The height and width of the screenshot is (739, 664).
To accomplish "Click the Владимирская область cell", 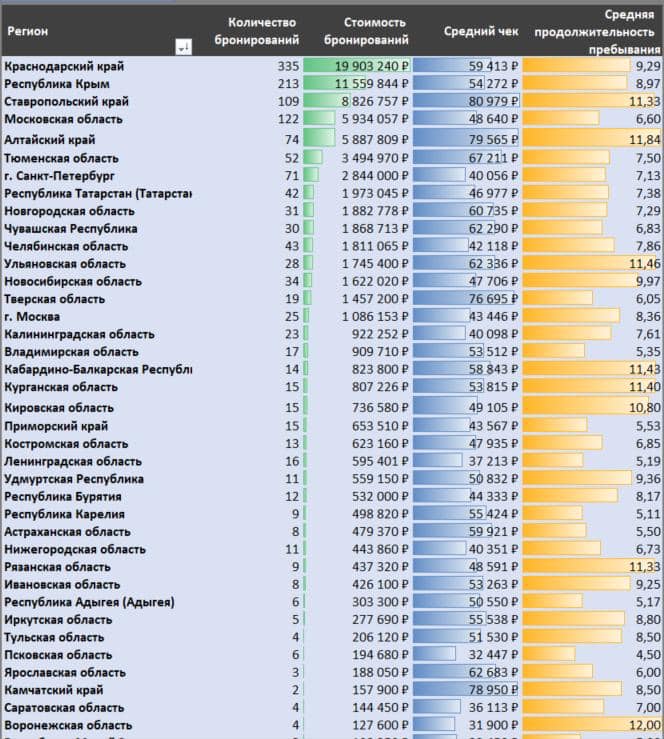I will click(71, 352).
